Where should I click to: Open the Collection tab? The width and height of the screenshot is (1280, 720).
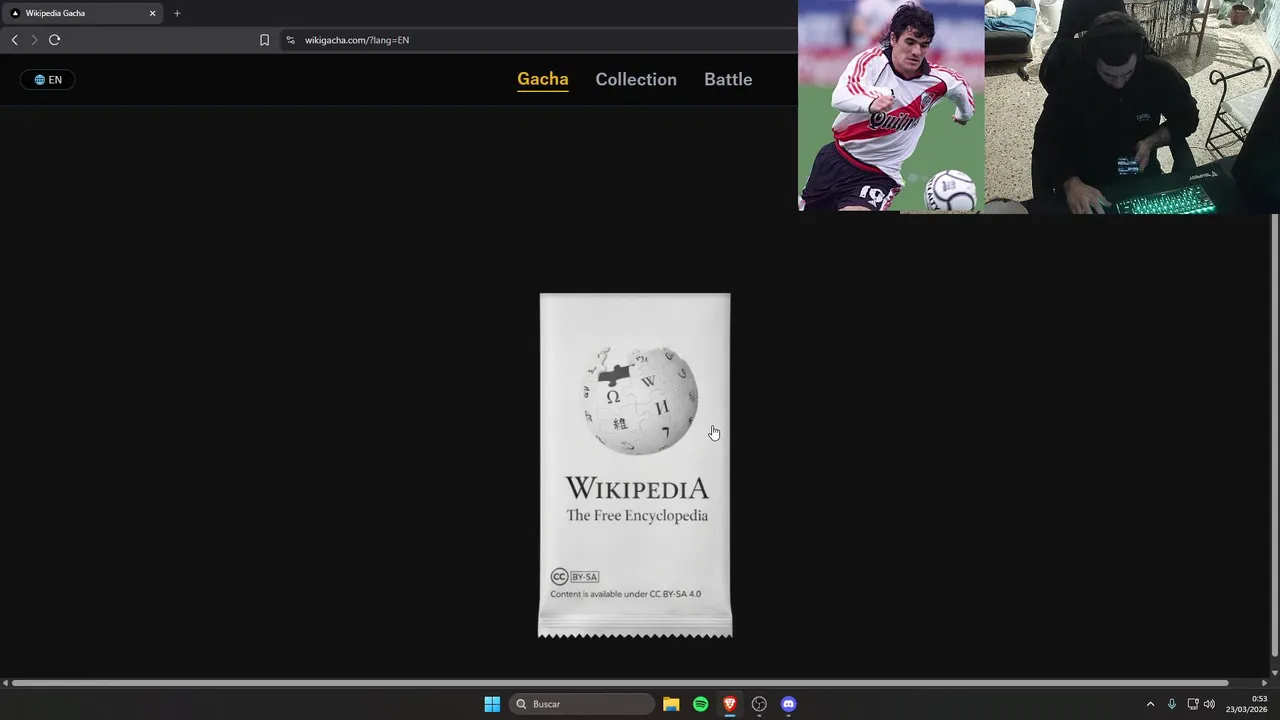(x=636, y=79)
